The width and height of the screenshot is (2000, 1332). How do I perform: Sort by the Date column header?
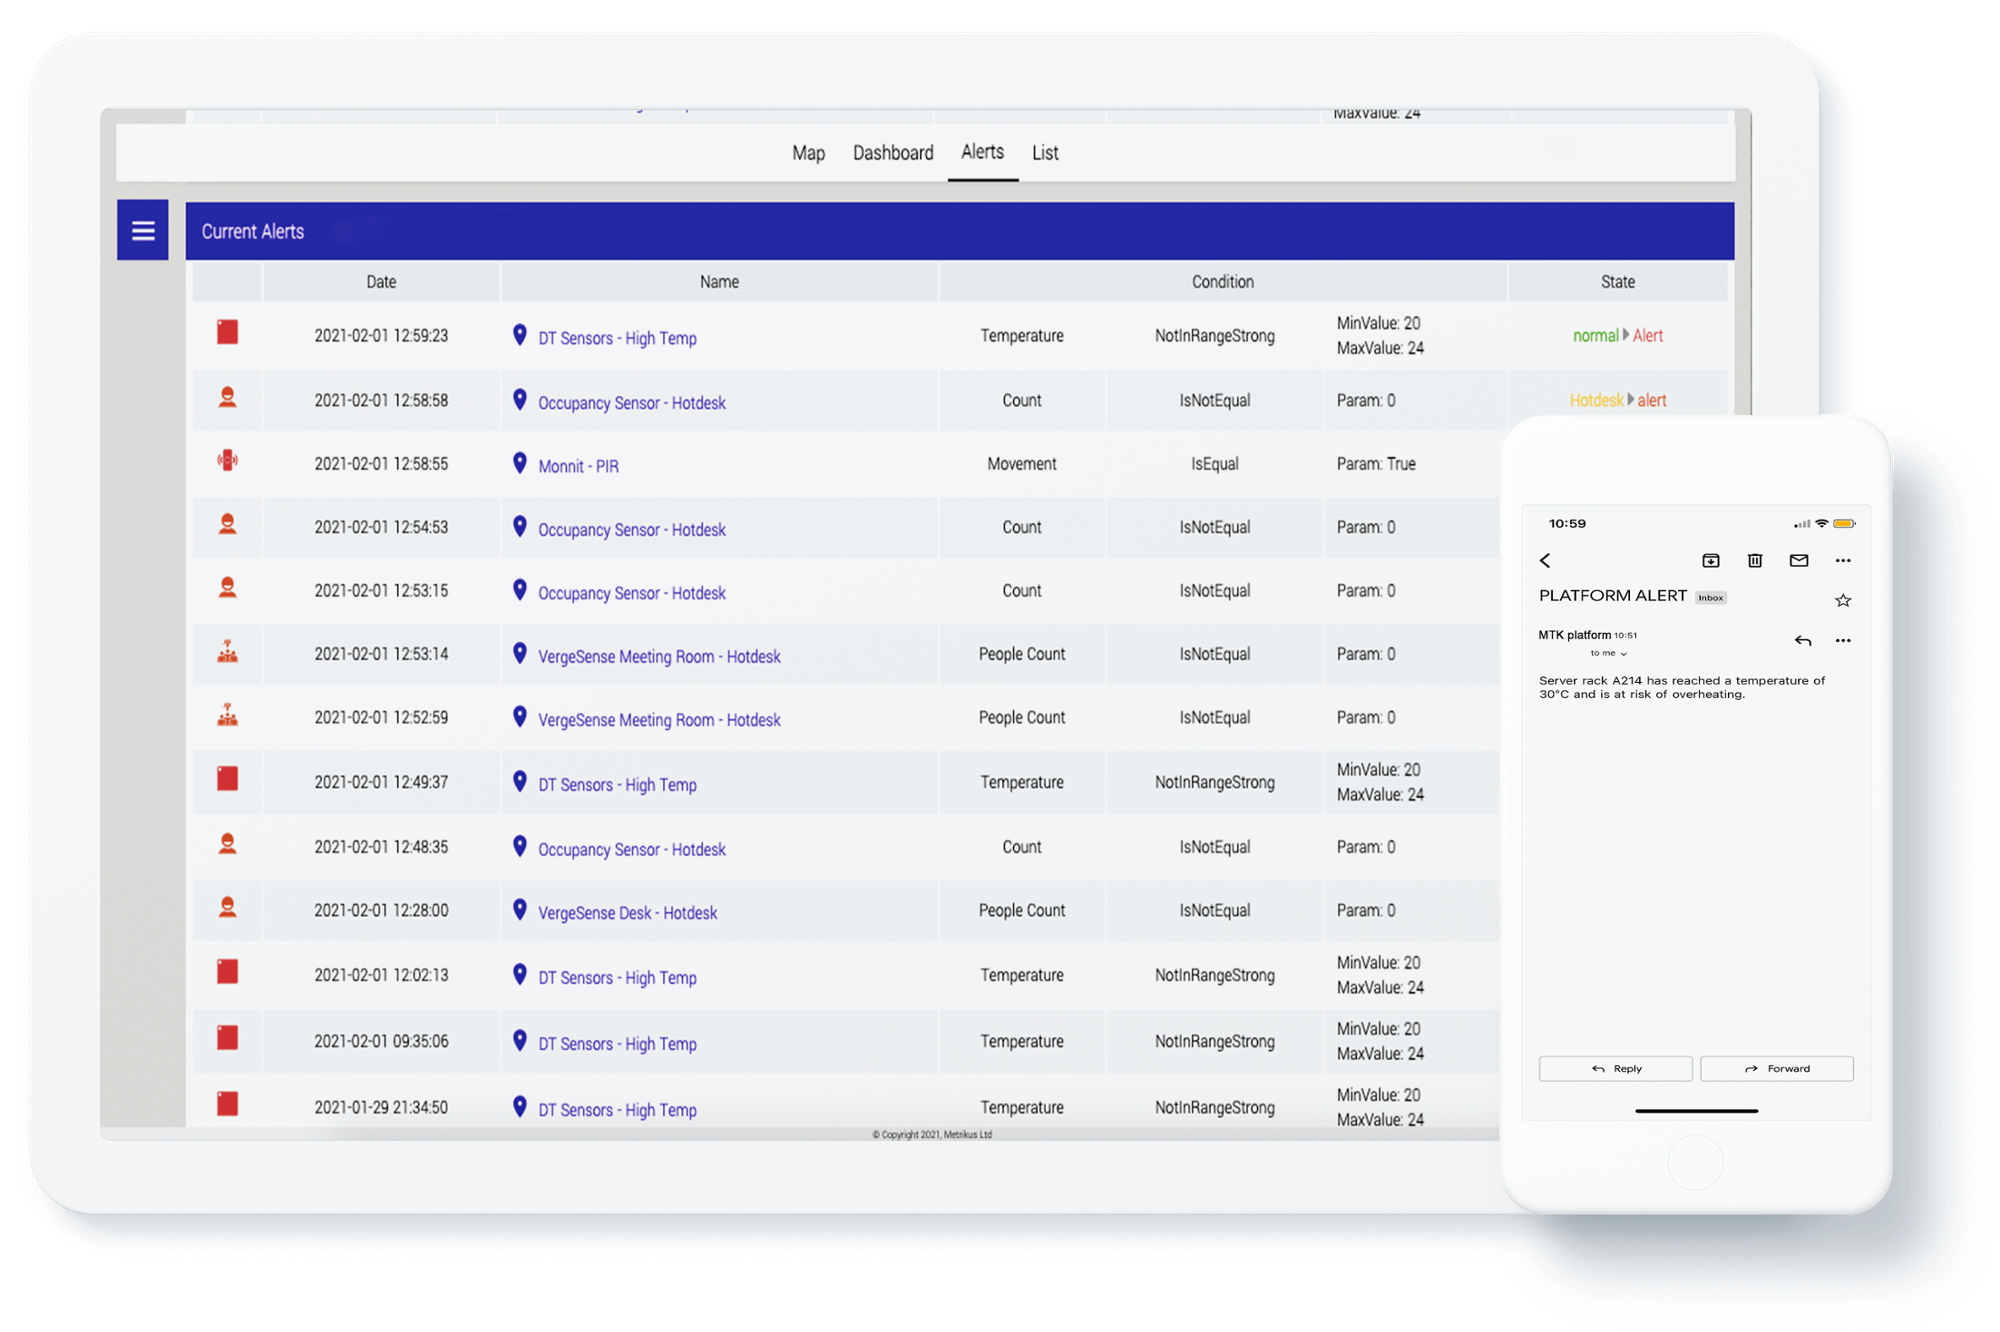point(381,282)
